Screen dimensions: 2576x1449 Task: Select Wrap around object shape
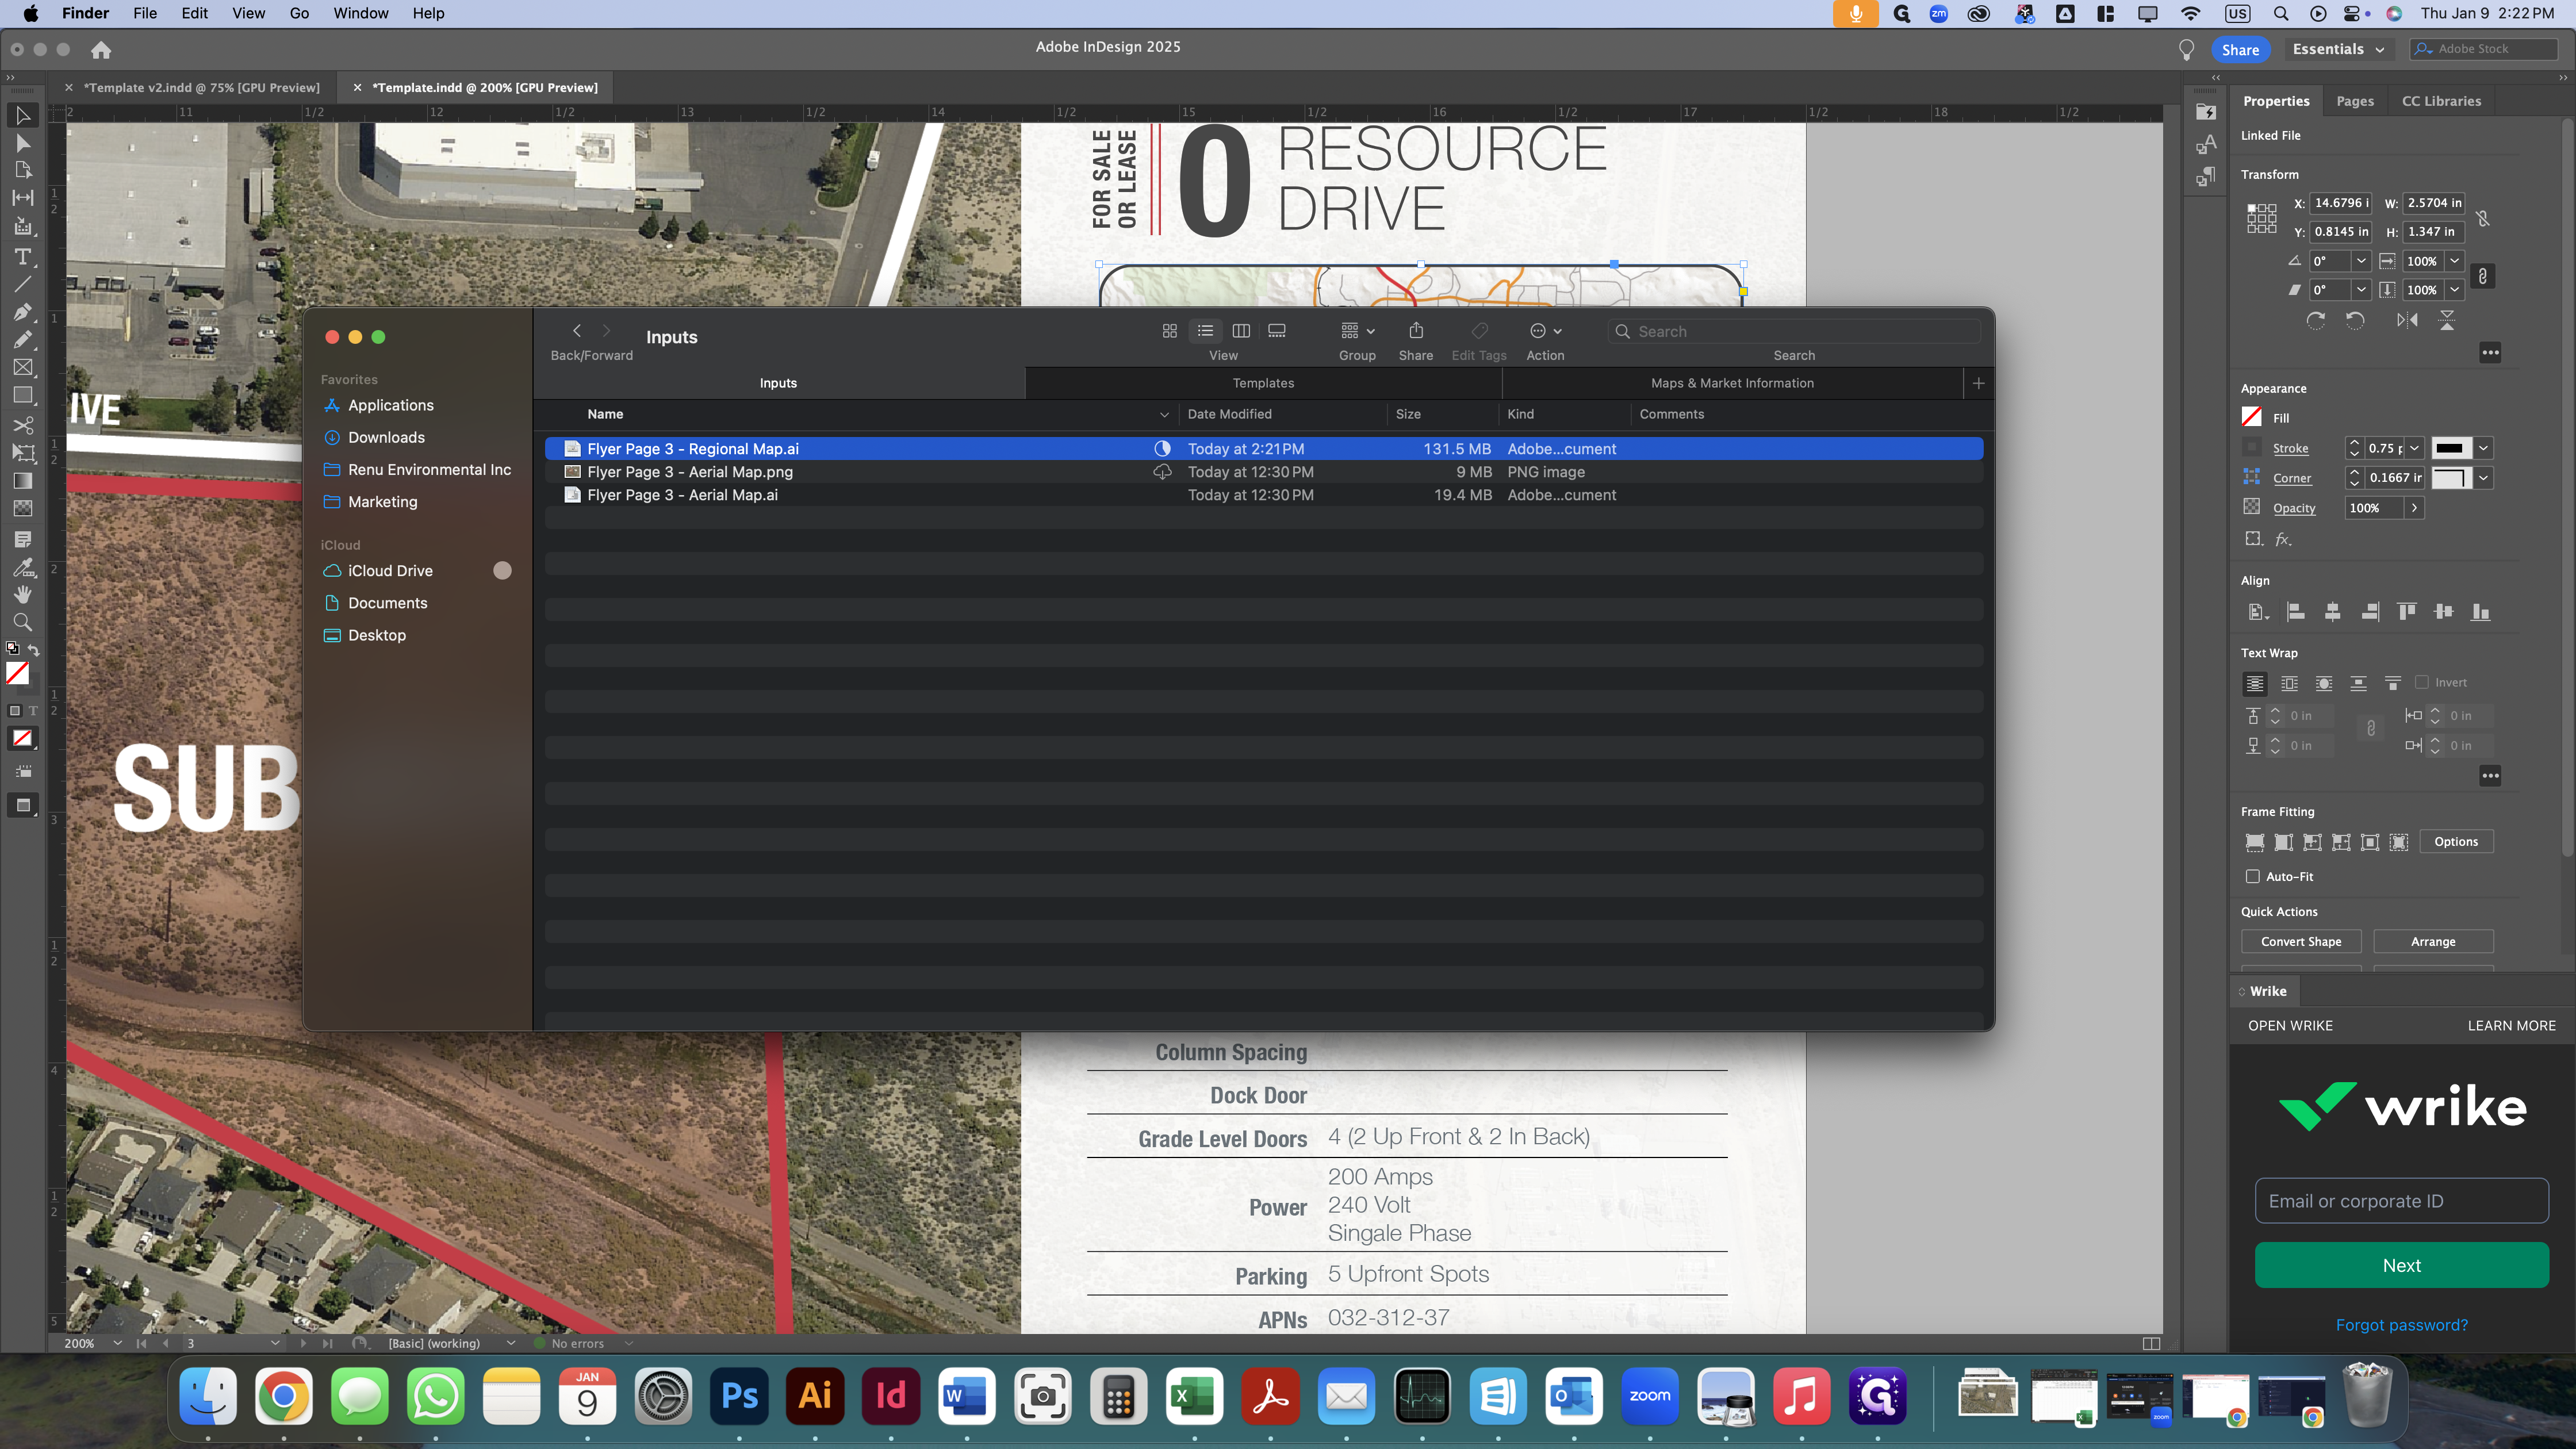pos(2325,684)
